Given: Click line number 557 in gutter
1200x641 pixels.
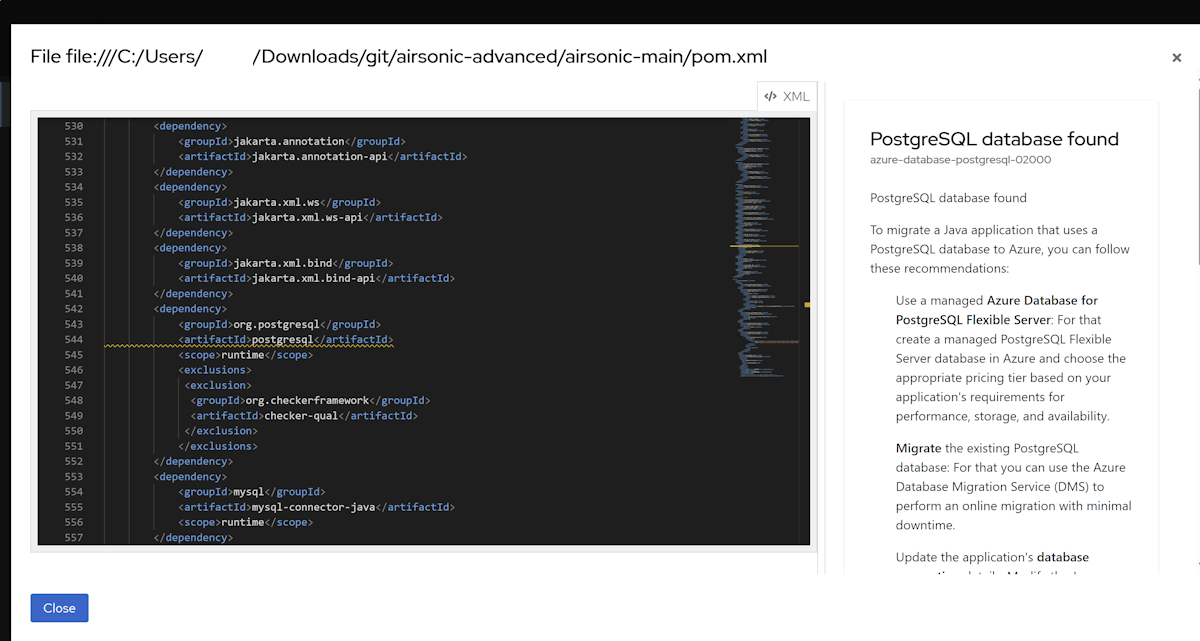Looking at the screenshot, I should pyautogui.click(x=73, y=538).
